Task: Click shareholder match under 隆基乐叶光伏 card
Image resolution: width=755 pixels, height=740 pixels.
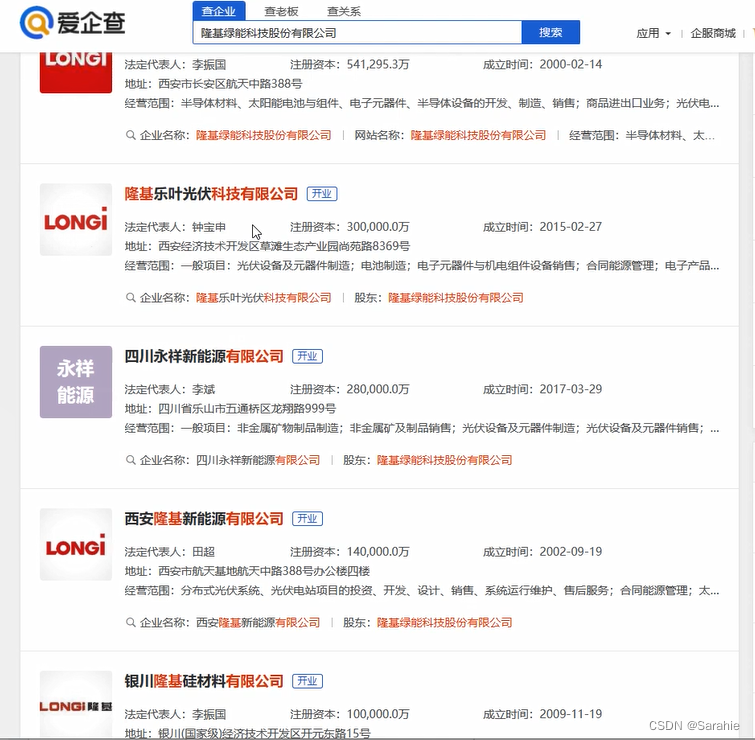Action: click(x=456, y=298)
